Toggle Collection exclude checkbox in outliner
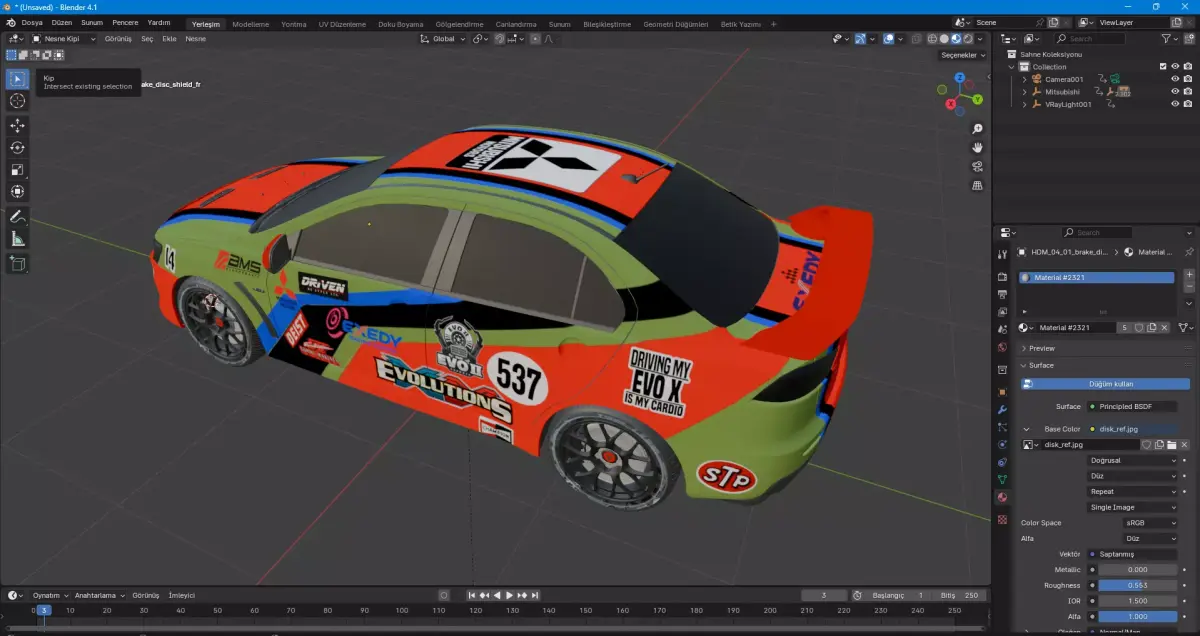This screenshot has height=636, width=1200. tap(1162, 67)
